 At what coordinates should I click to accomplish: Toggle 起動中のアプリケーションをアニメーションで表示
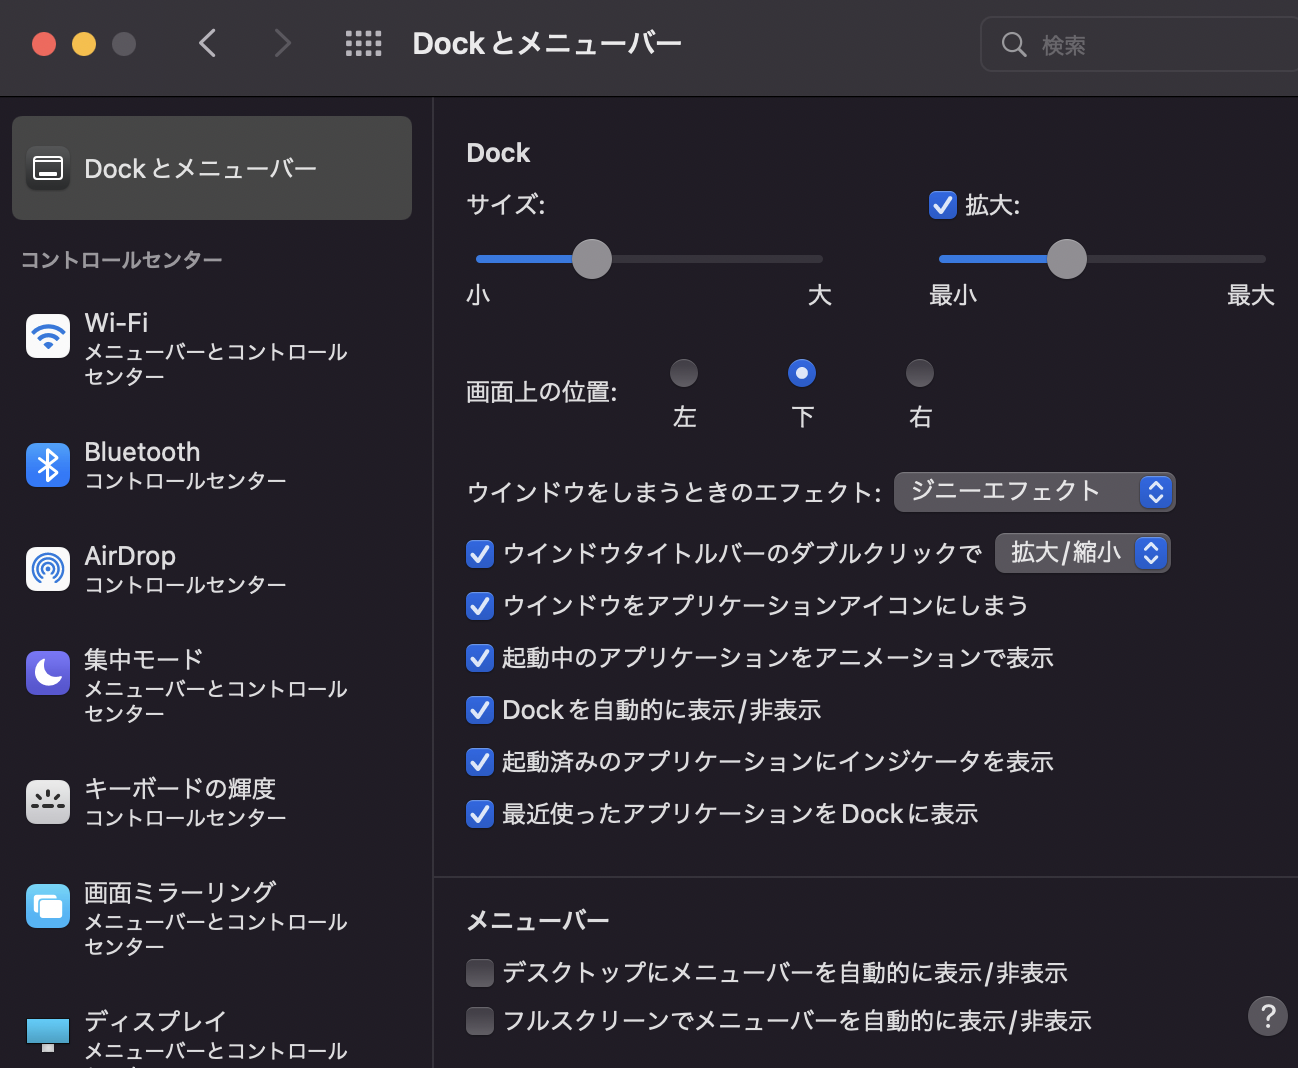tap(480, 658)
